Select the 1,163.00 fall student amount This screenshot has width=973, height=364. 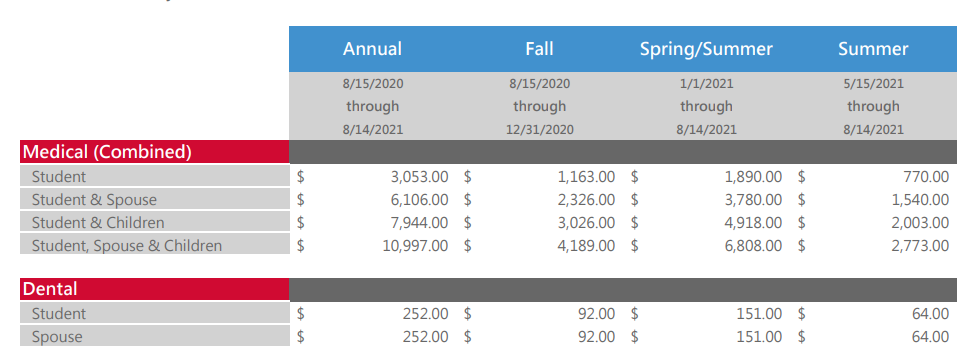click(x=586, y=177)
